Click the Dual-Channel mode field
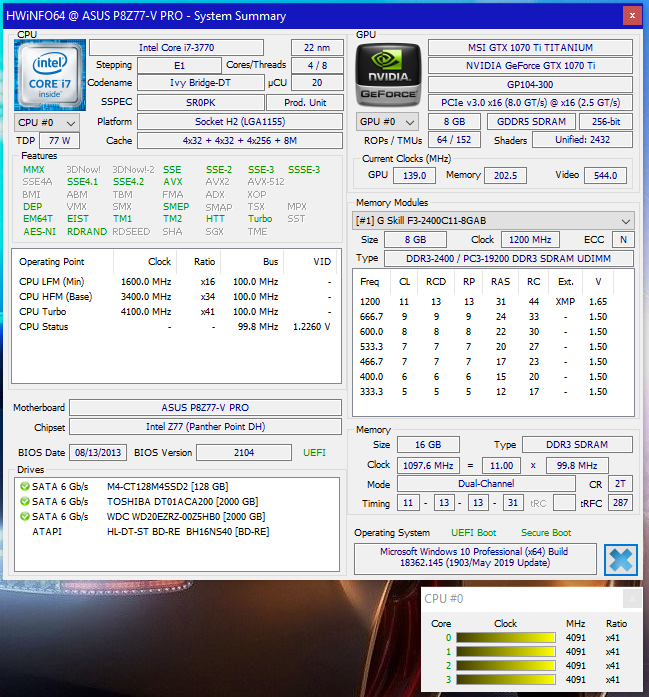 pos(486,484)
